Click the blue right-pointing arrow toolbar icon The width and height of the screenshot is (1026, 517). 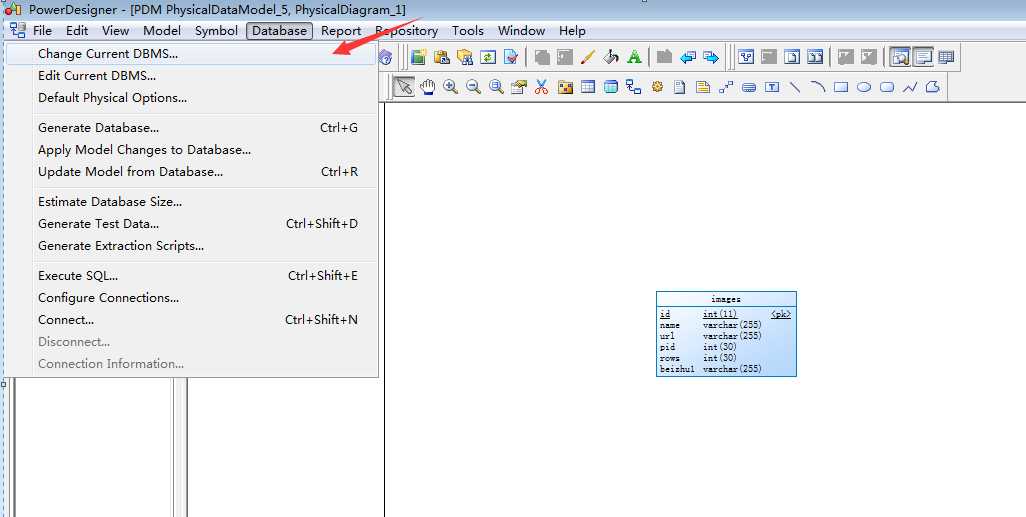[x=711, y=57]
